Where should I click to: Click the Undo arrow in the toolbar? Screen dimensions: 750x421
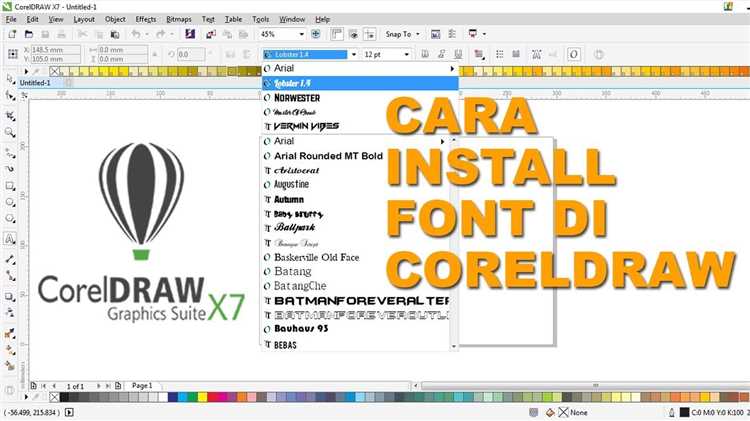134,34
